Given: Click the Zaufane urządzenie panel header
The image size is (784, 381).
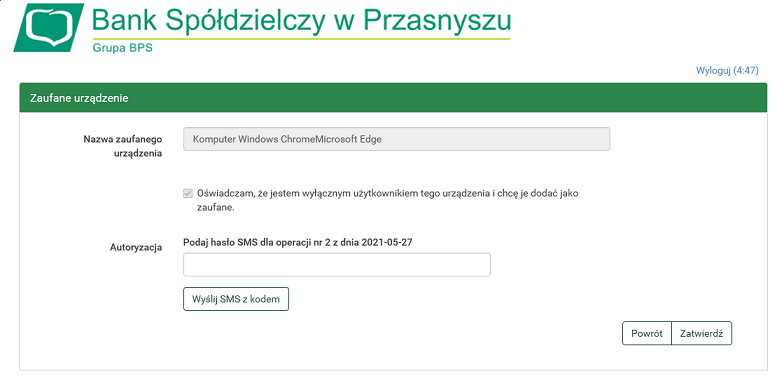Looking at the screenshot, I should [393, 98].
